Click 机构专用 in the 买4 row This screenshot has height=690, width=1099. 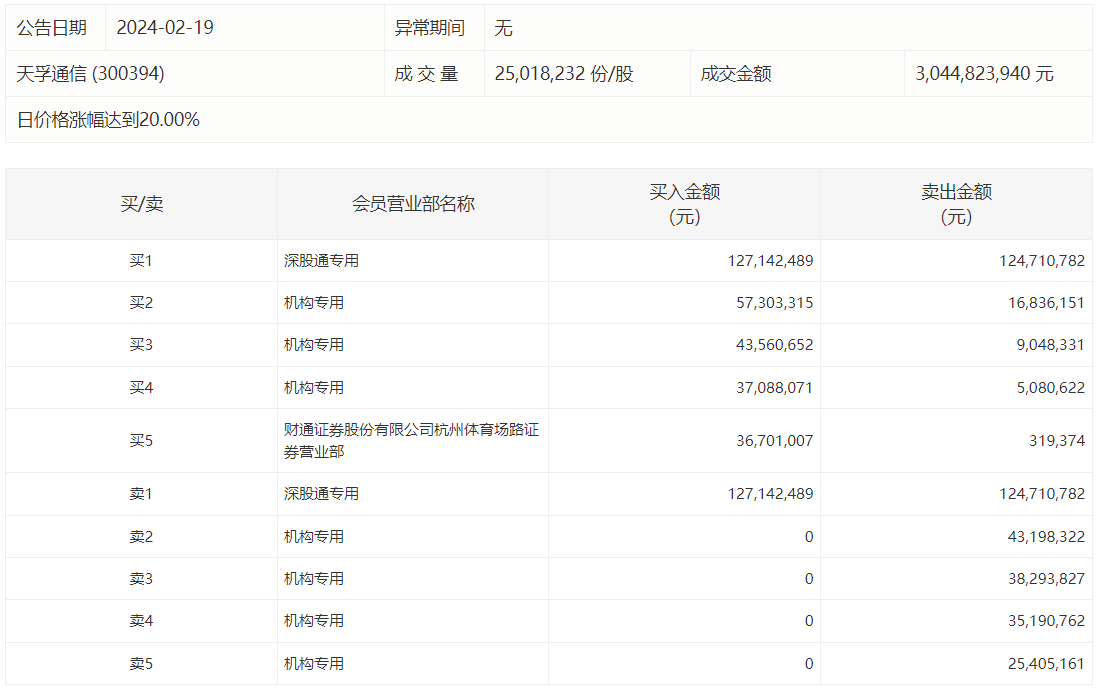click(x=314, y=388)
